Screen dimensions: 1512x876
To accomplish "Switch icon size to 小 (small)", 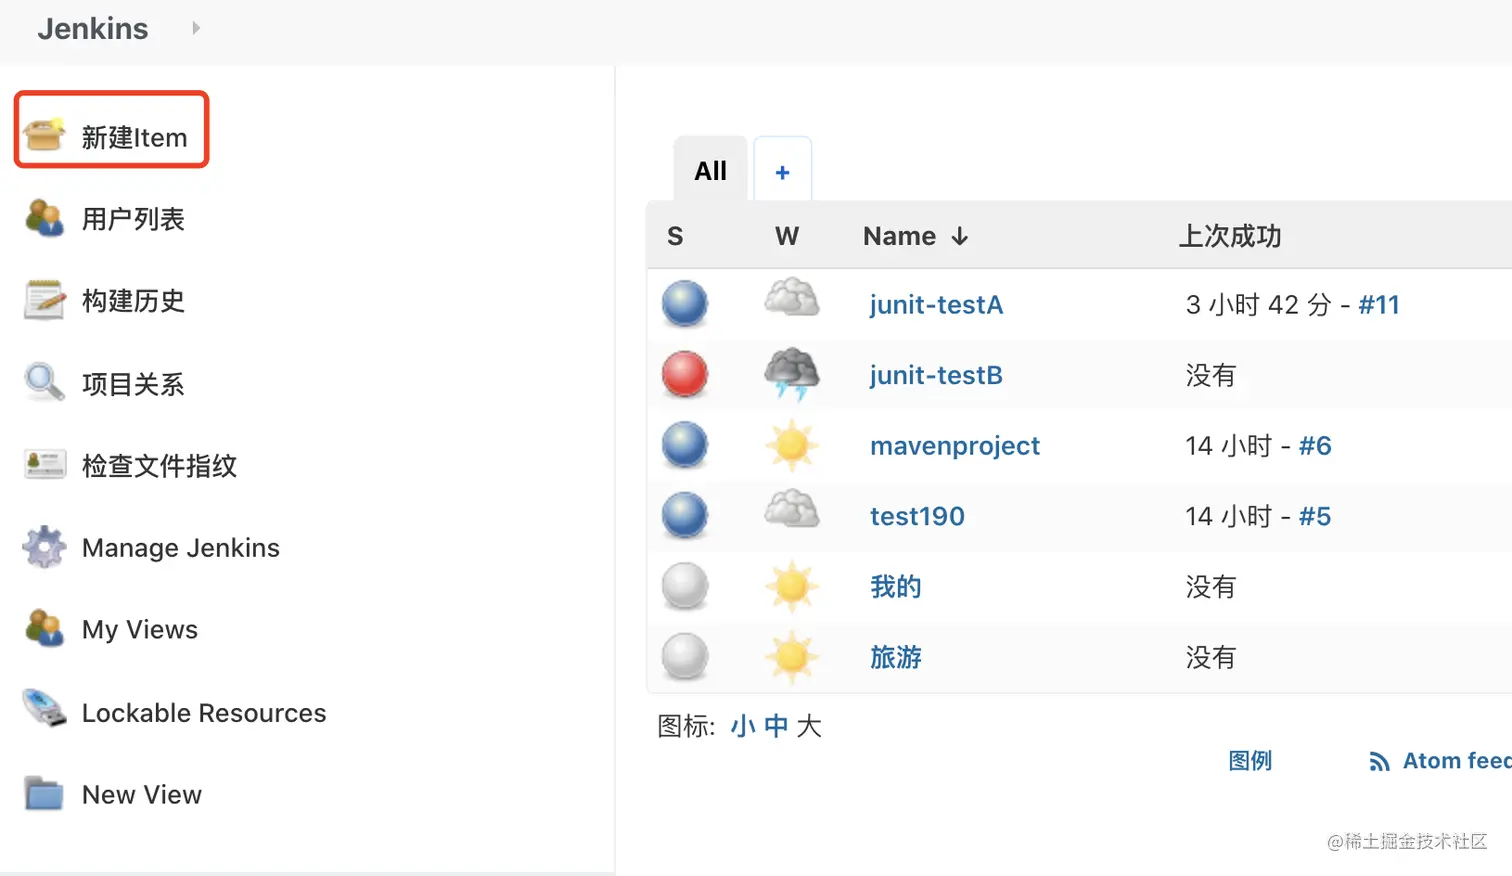I will 742,727.
